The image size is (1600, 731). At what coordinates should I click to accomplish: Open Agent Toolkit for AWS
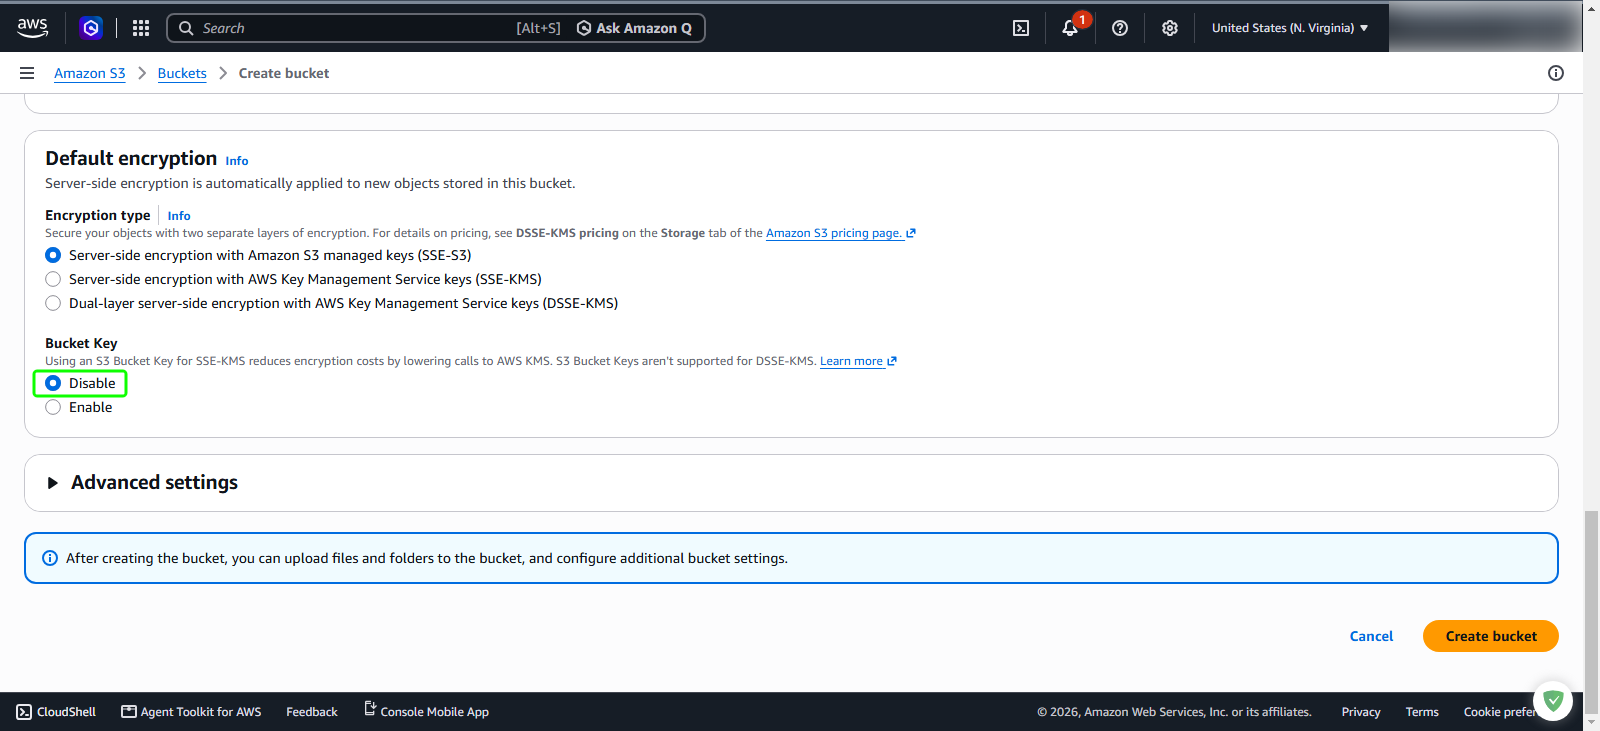coord(191,712)
